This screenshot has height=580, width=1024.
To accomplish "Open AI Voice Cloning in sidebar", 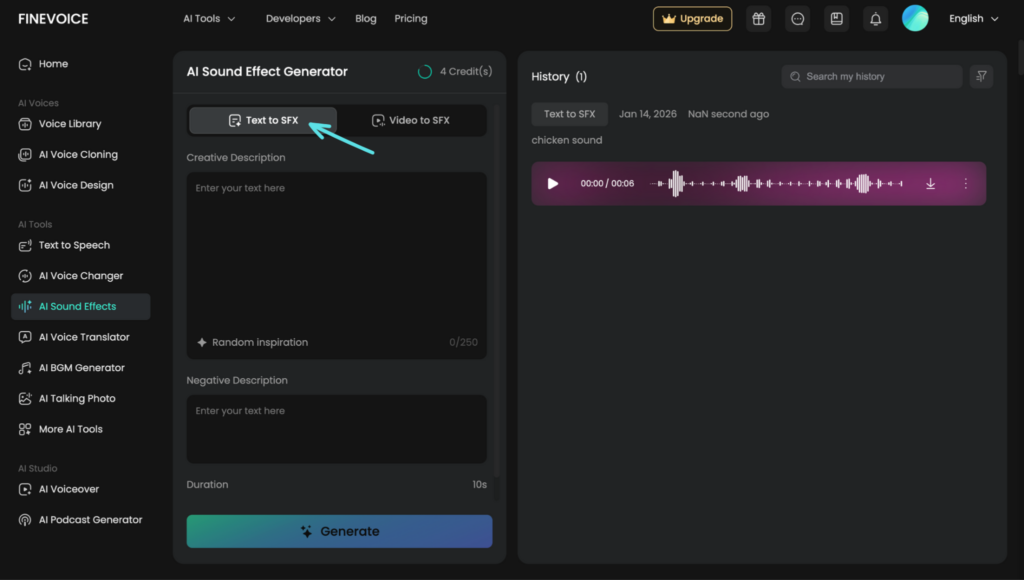I will pyautogui.click(x=78, y=155).
